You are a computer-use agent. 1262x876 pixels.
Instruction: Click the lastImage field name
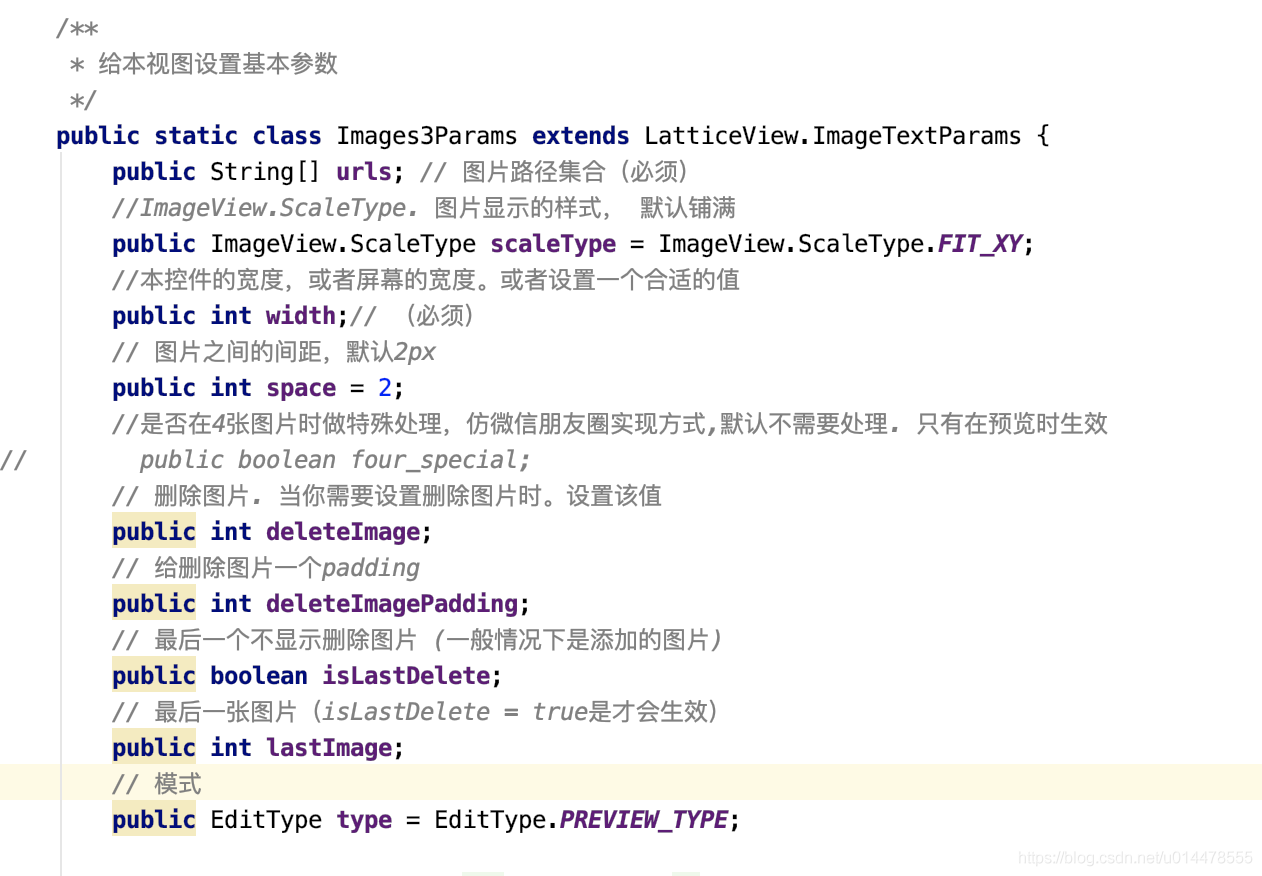329,748
